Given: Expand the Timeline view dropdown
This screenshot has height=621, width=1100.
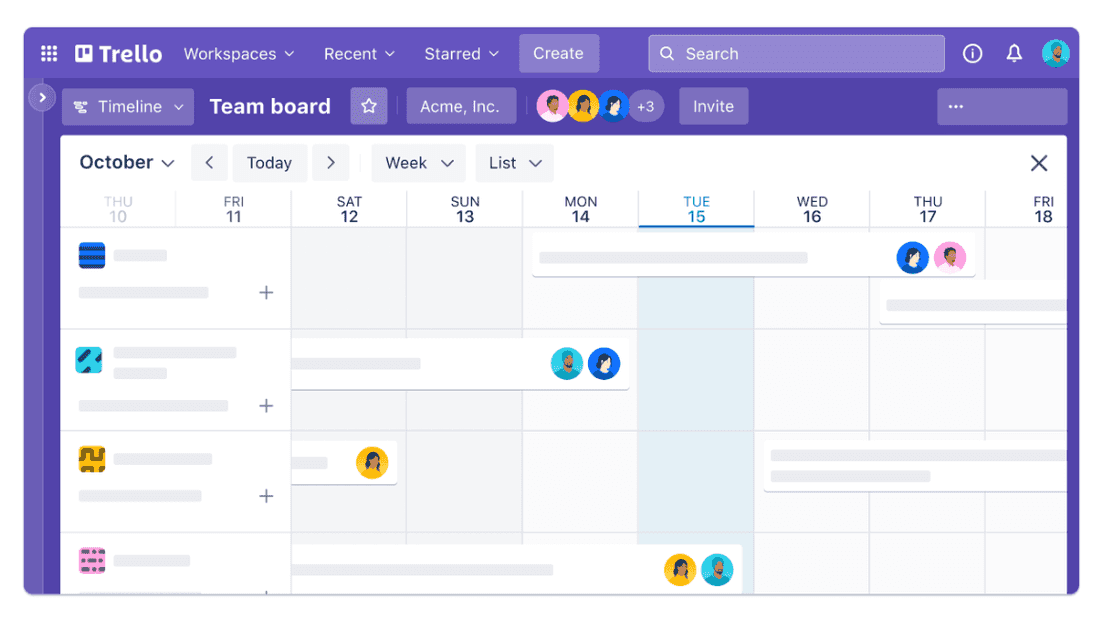Looking at the screenshot, I should (128, 107).
